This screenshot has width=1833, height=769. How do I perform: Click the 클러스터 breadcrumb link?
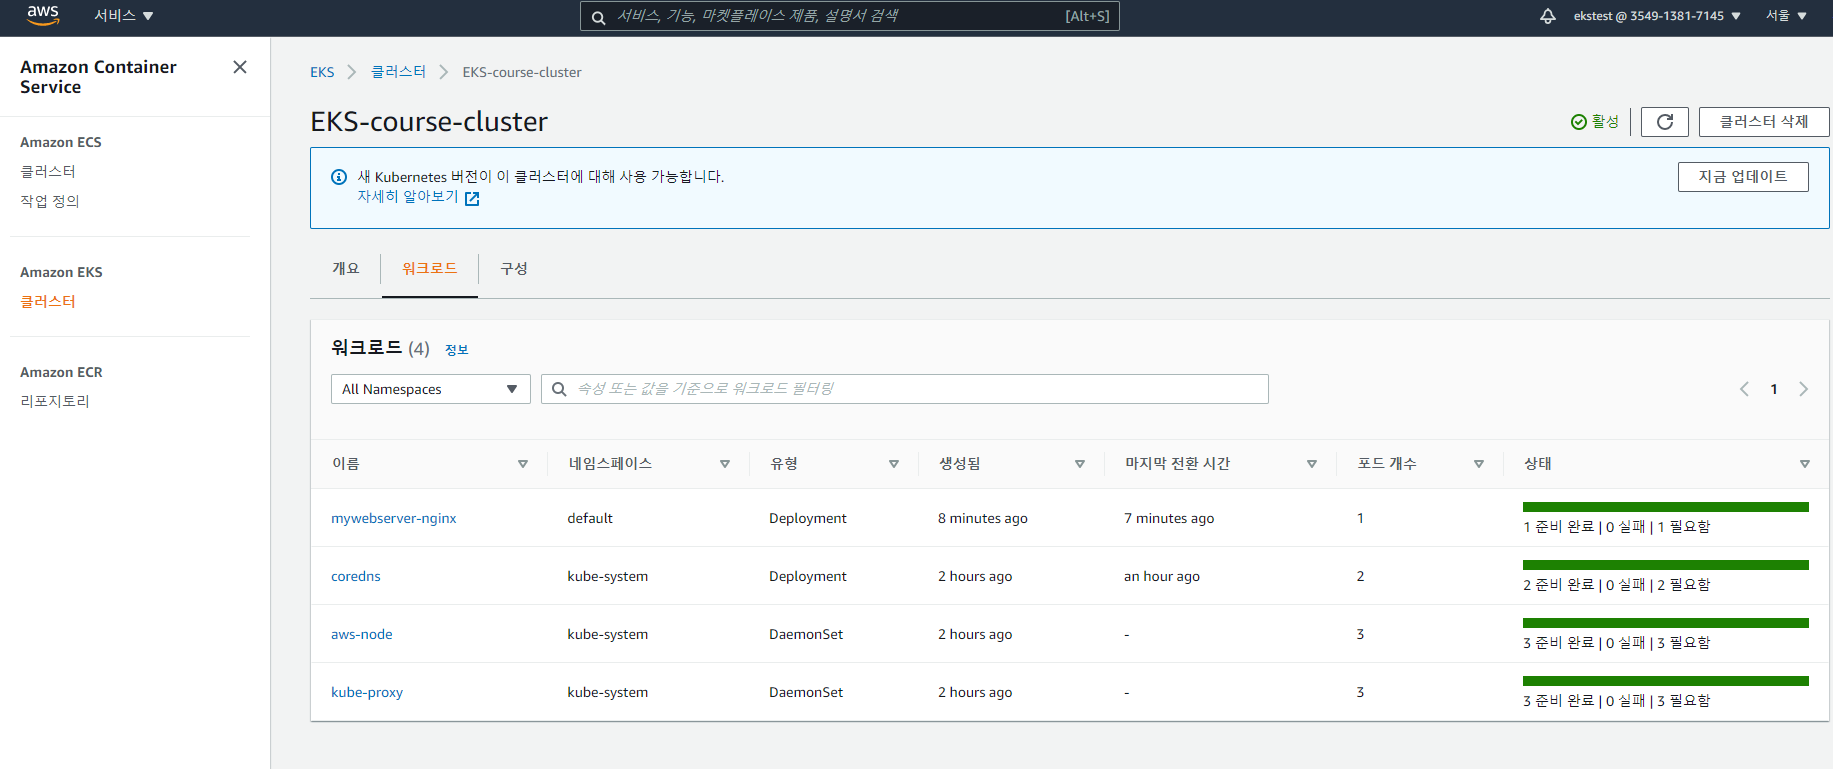(398, 72)
